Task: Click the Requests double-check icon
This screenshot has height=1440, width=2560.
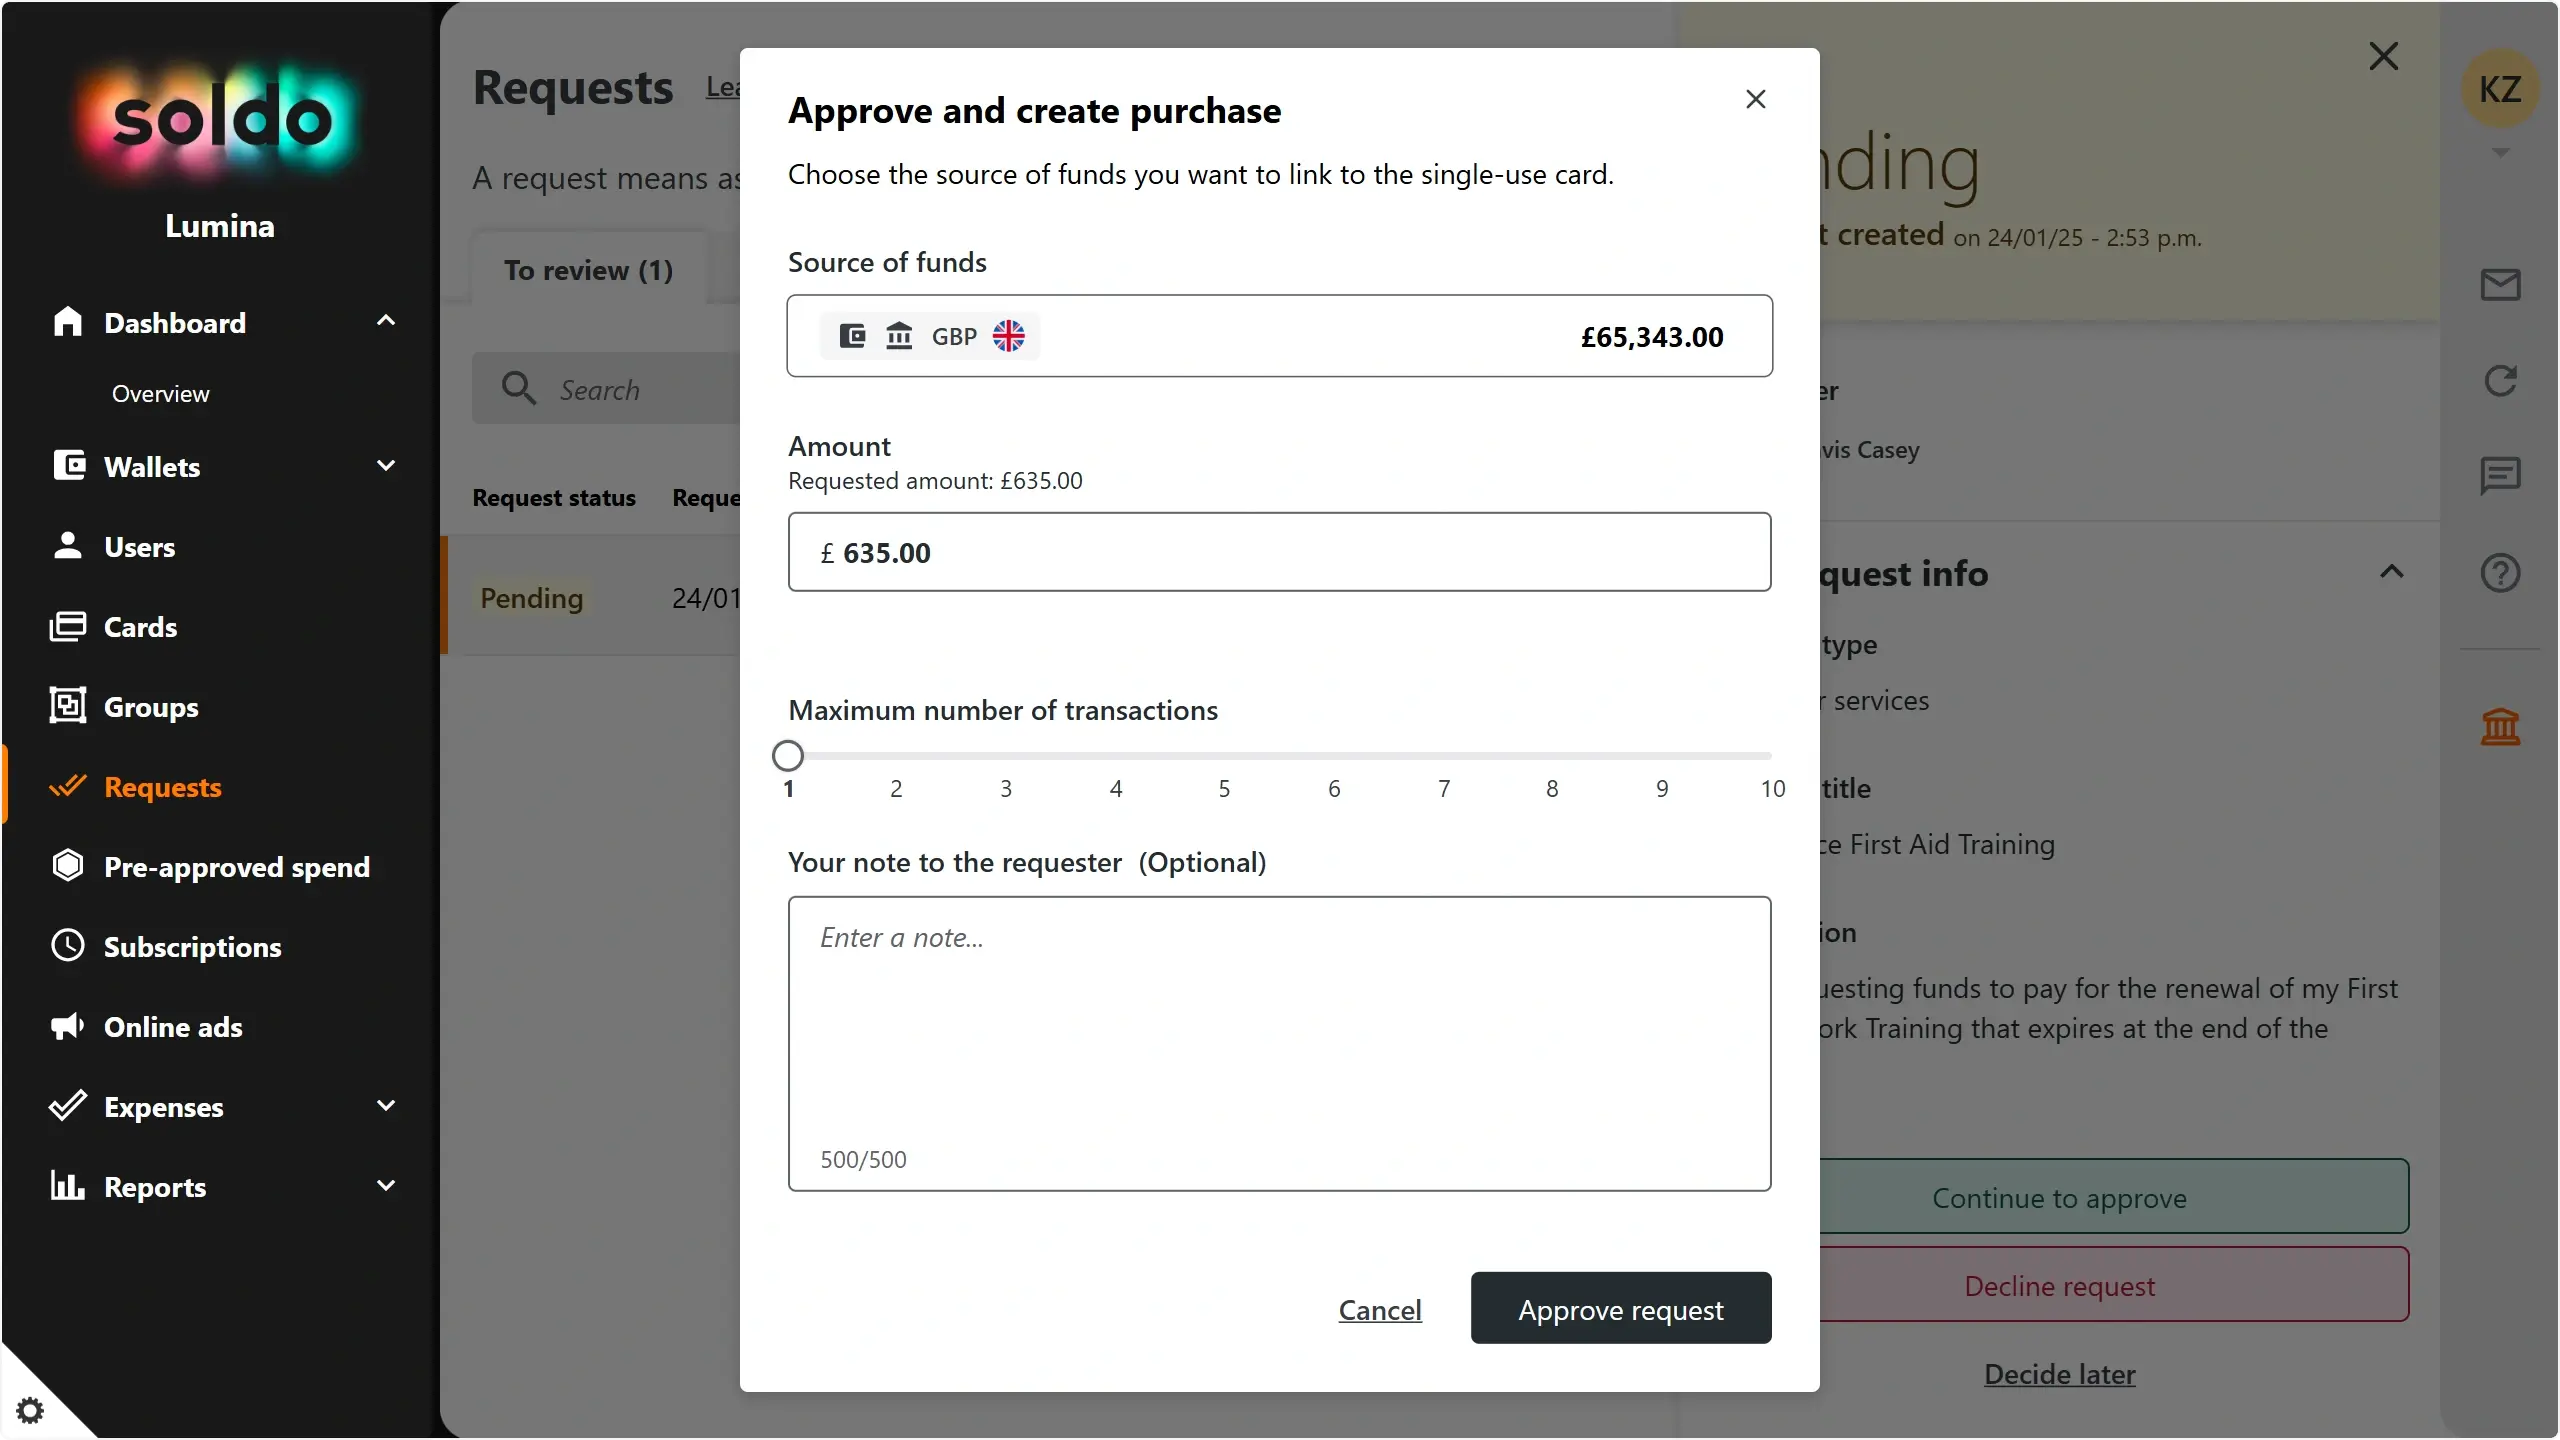Action: point(68,786)
